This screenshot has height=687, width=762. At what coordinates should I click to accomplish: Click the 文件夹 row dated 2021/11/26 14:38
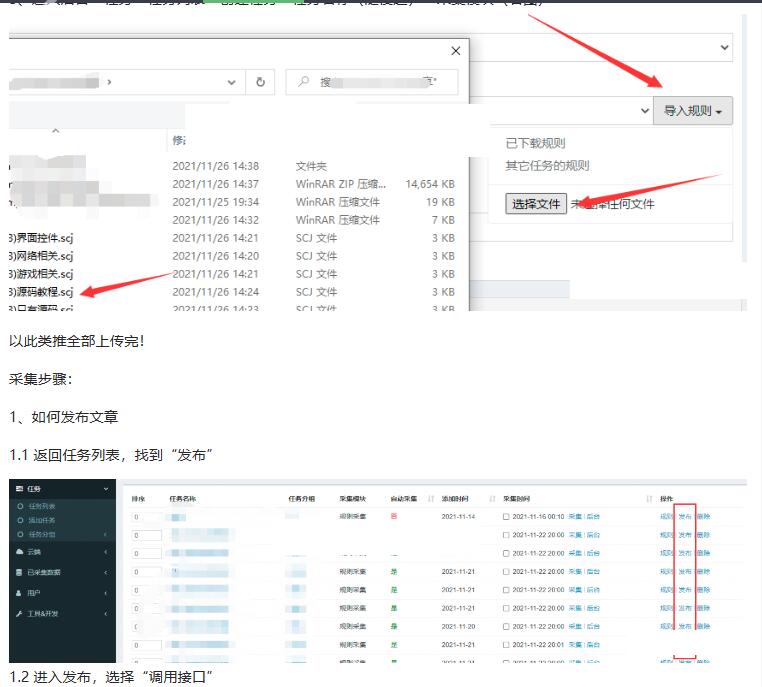(232, 166)
